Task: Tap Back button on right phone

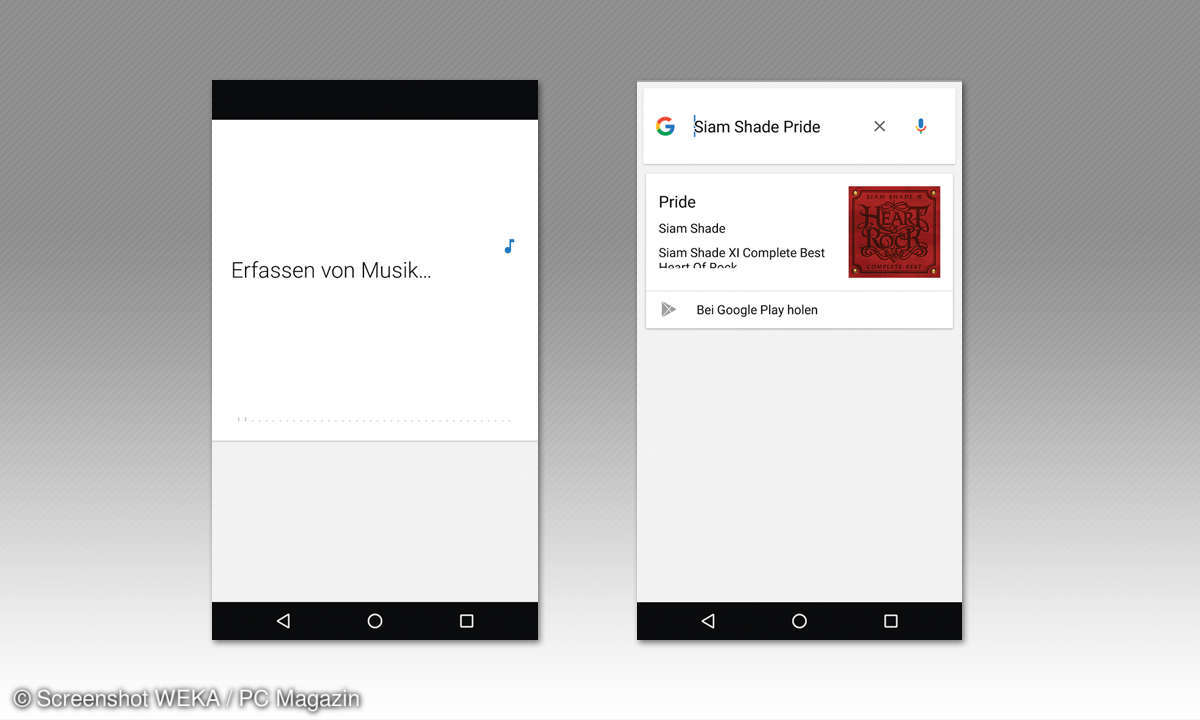Action: 708,621
